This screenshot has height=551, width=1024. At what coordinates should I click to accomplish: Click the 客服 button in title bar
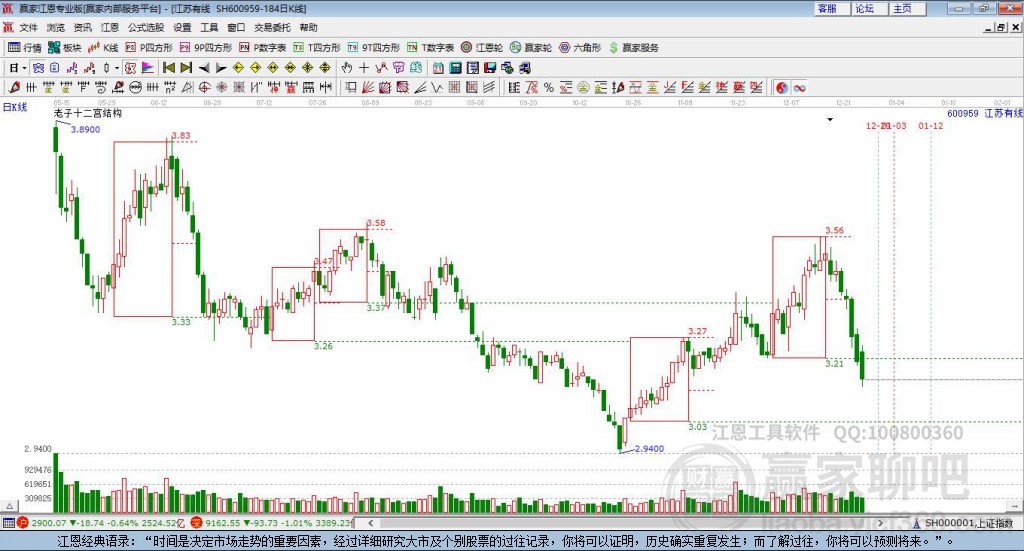pos(831,8)
